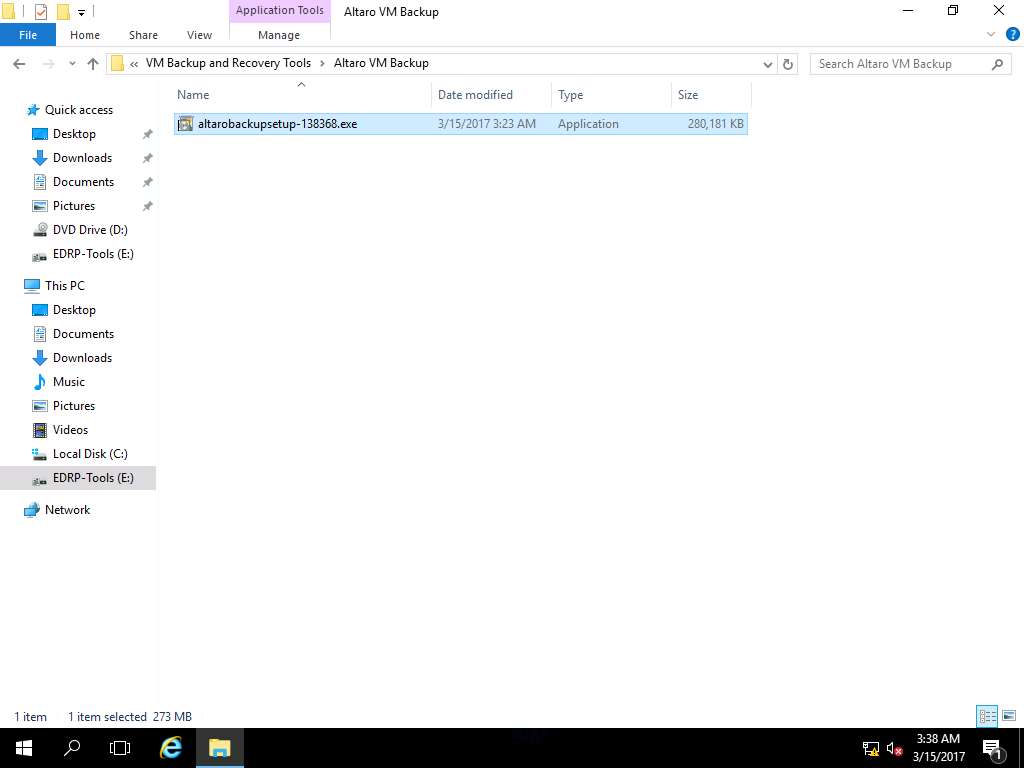The height and width of the screenshot is (768, 1024).
Task: Launch Internet Explorer from taskbar
Action: [171, 748]
